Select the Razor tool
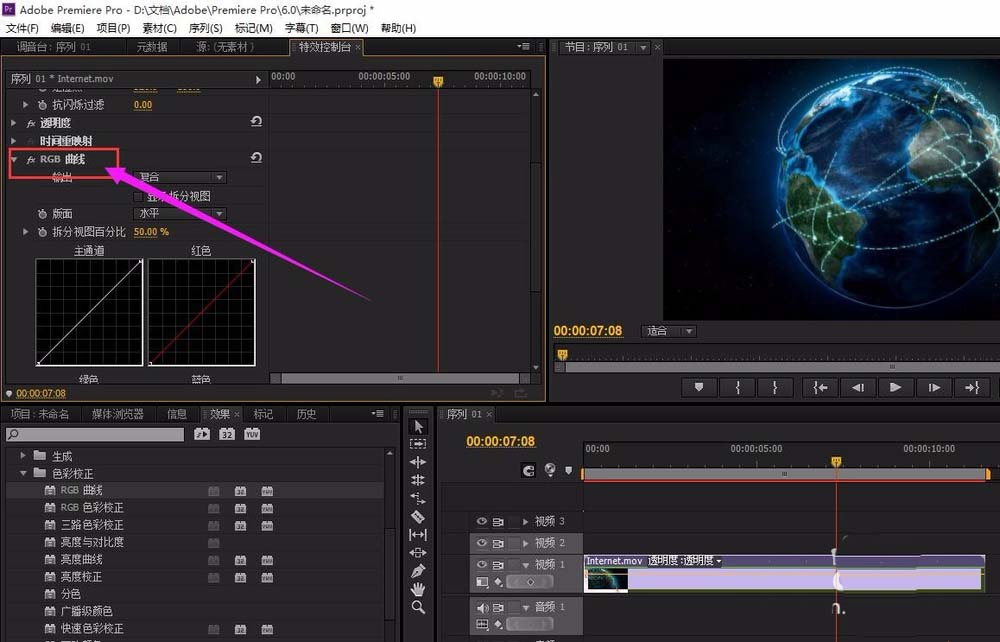 tap(418, 516)
